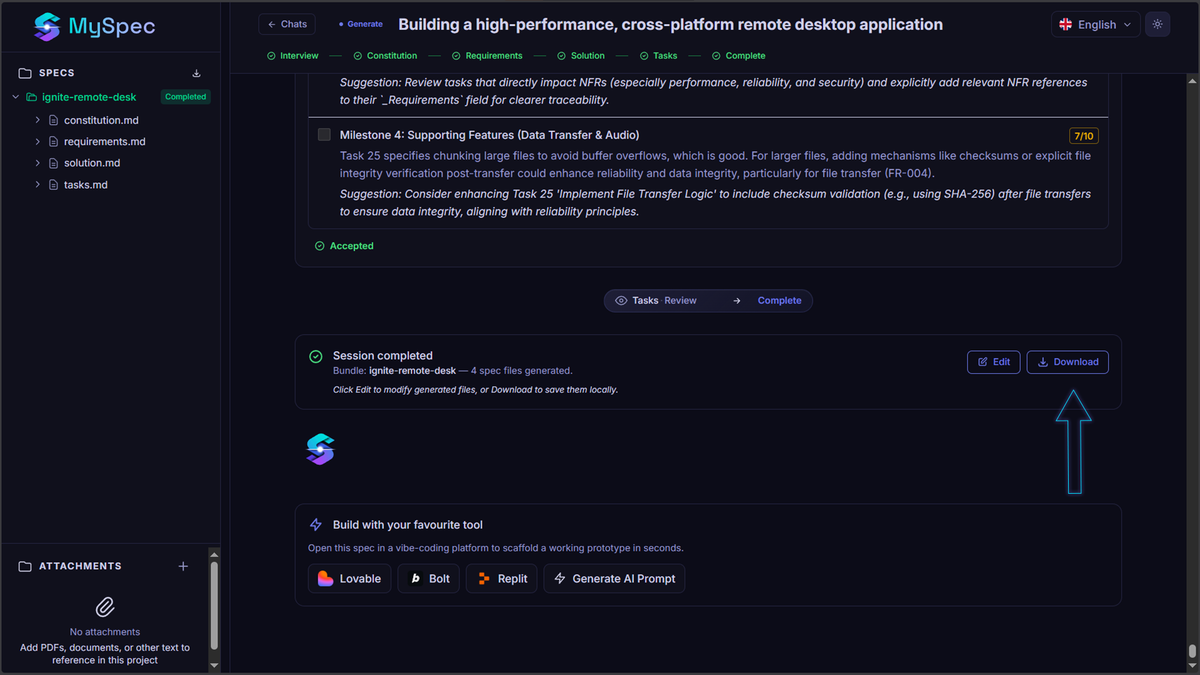Image resolution: width=1200 pixels, height=675 pixels.
Task: Click the main page scrollbar handle
Action: tap(1191, 653)
